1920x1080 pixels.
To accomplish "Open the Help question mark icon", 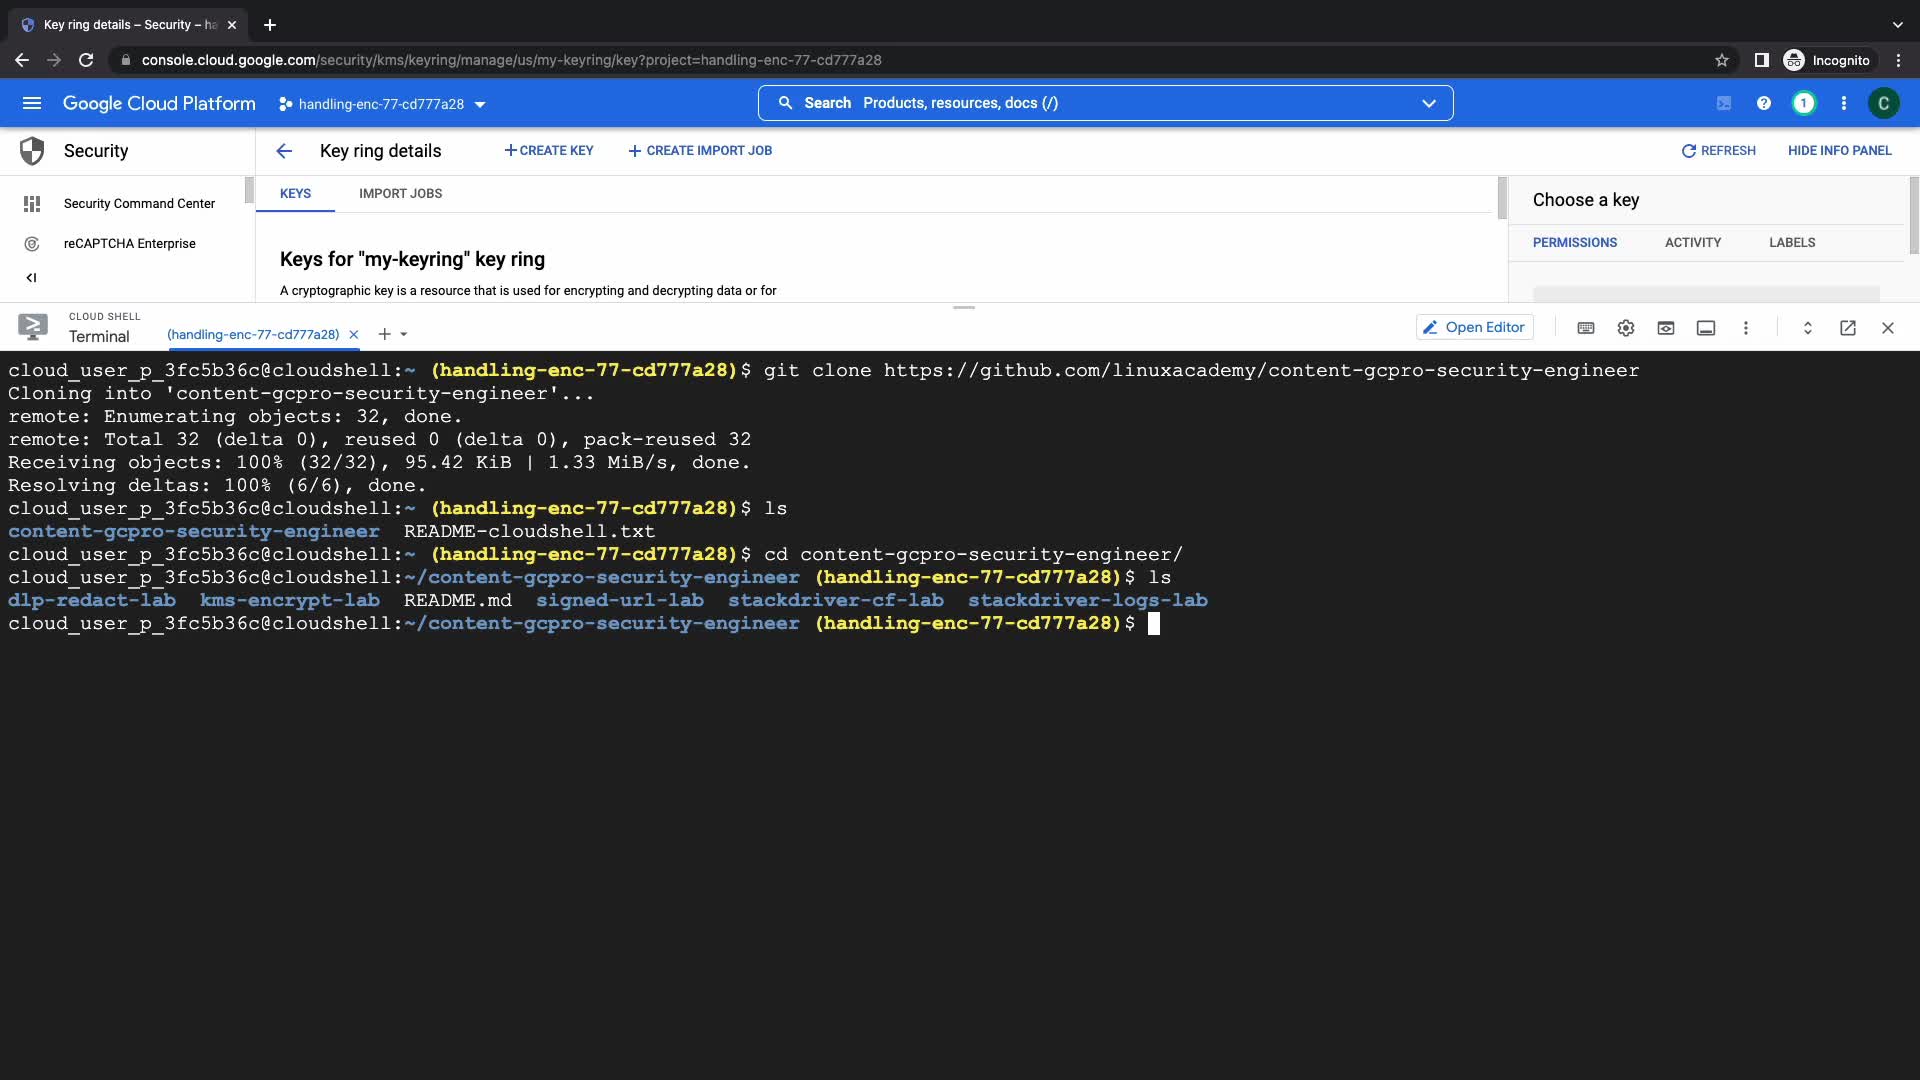I will 1764,103.
